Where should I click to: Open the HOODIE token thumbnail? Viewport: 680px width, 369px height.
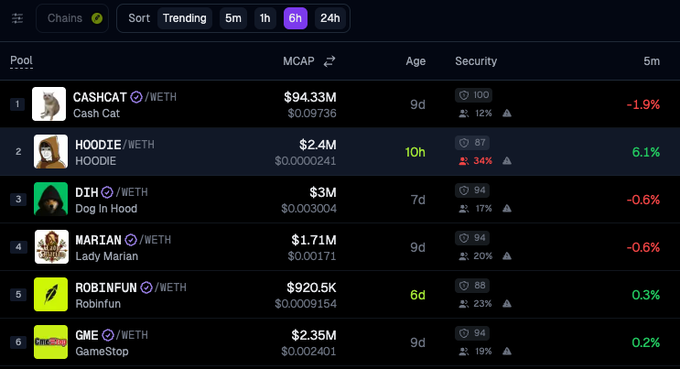click(x=51, y=151)
